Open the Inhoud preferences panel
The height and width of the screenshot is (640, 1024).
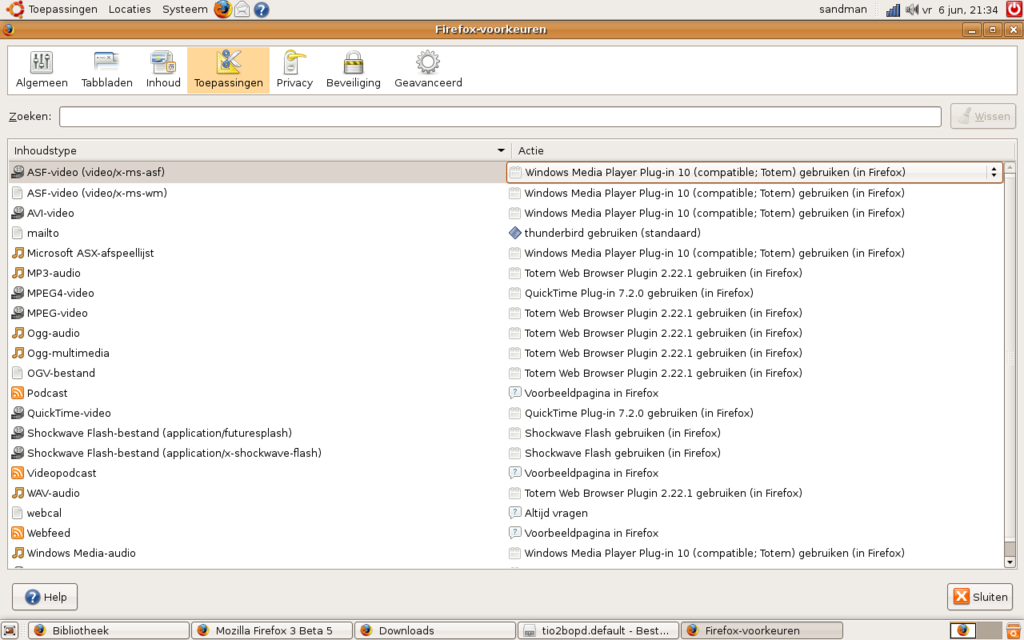pyautogui.click(x=163, y=70)
